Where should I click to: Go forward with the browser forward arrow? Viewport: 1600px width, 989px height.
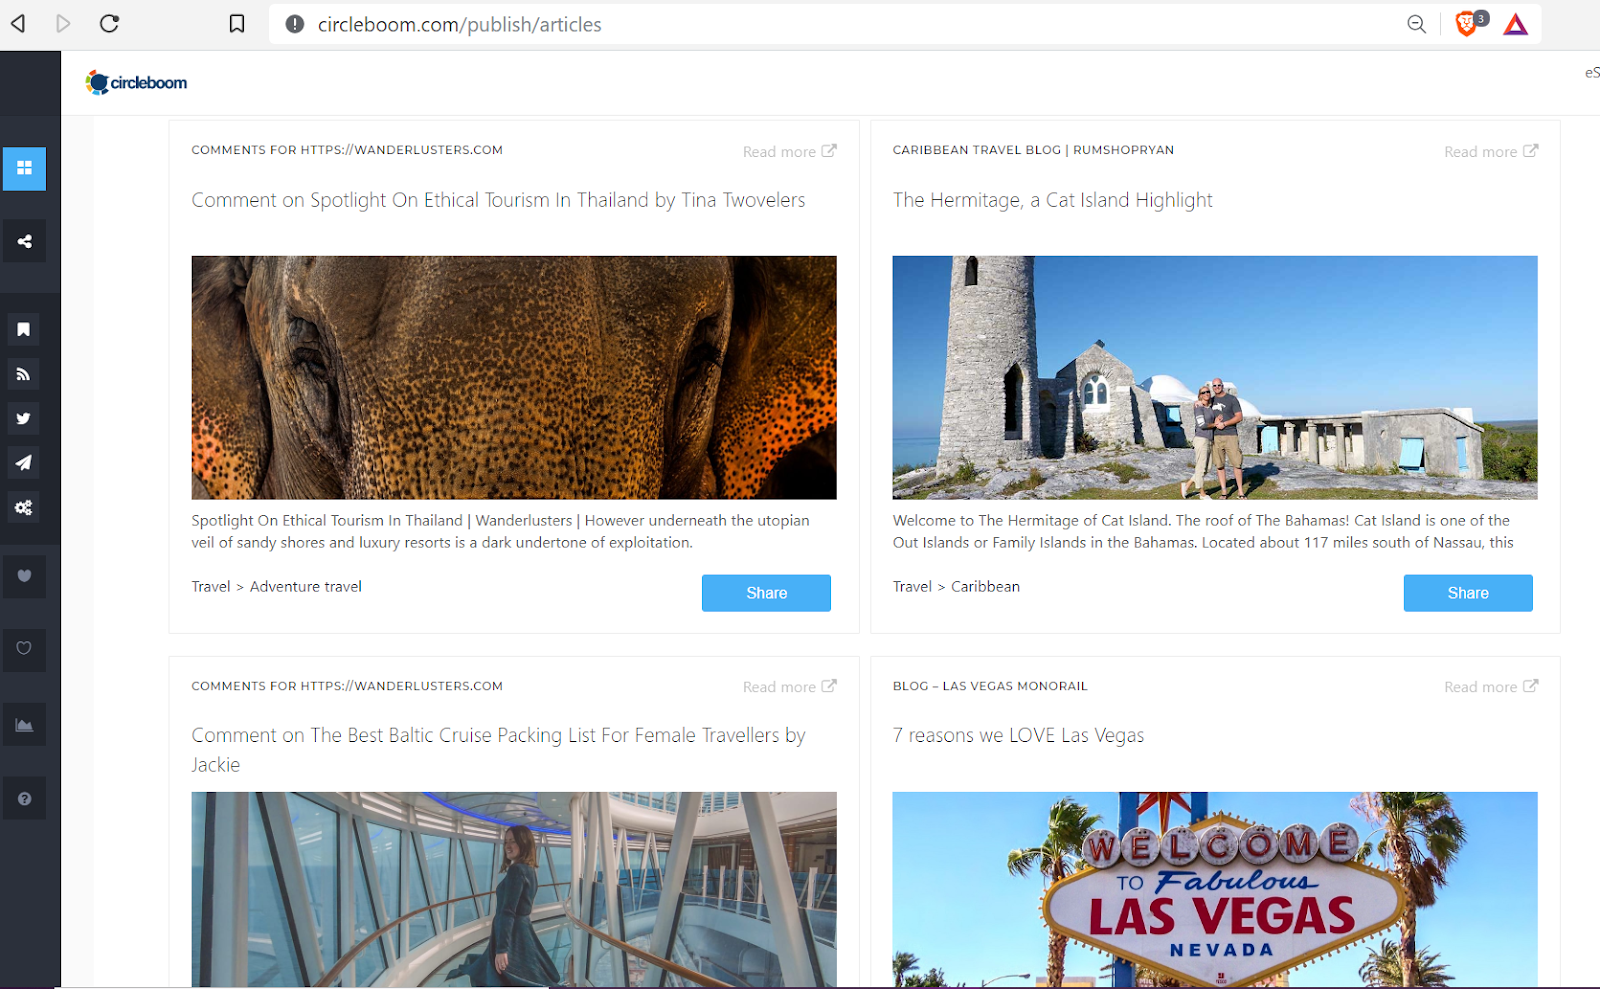coord(63,23)
